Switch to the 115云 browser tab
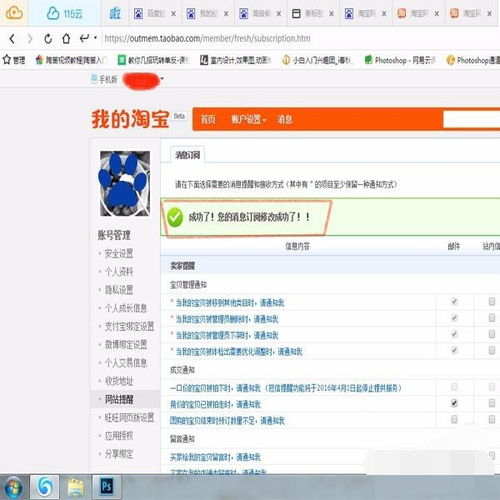This screenshot has width=500, height=500. click(x=65, y=14)
